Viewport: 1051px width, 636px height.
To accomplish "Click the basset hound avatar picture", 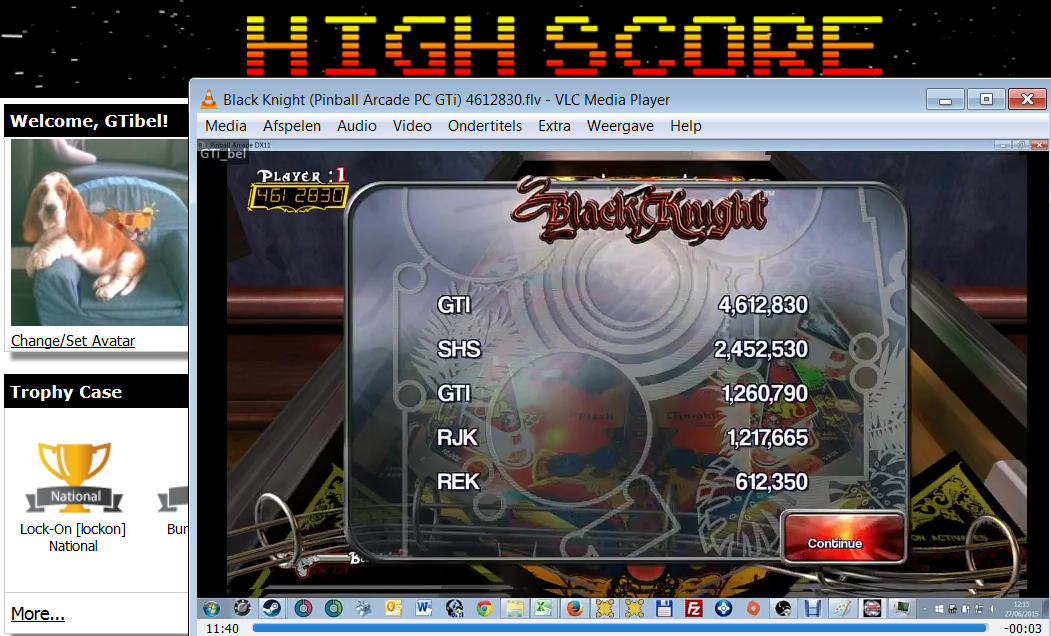I will (99, 232).
